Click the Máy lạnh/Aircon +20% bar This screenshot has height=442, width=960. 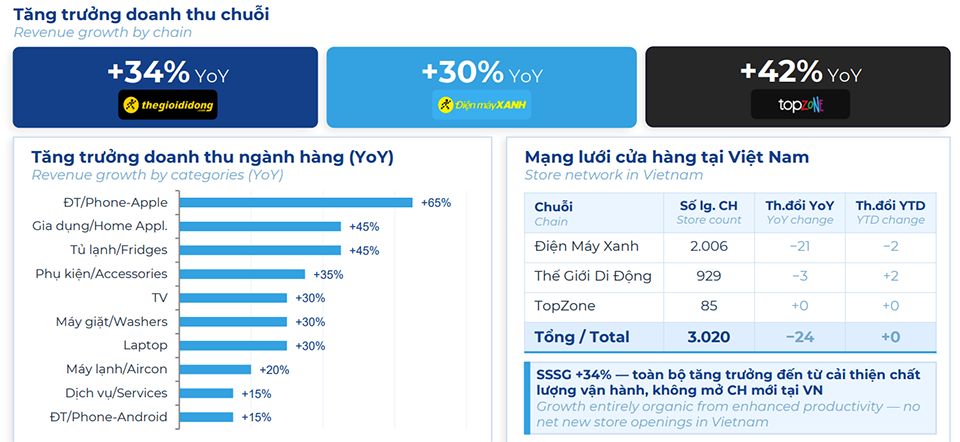click(220, 370)
